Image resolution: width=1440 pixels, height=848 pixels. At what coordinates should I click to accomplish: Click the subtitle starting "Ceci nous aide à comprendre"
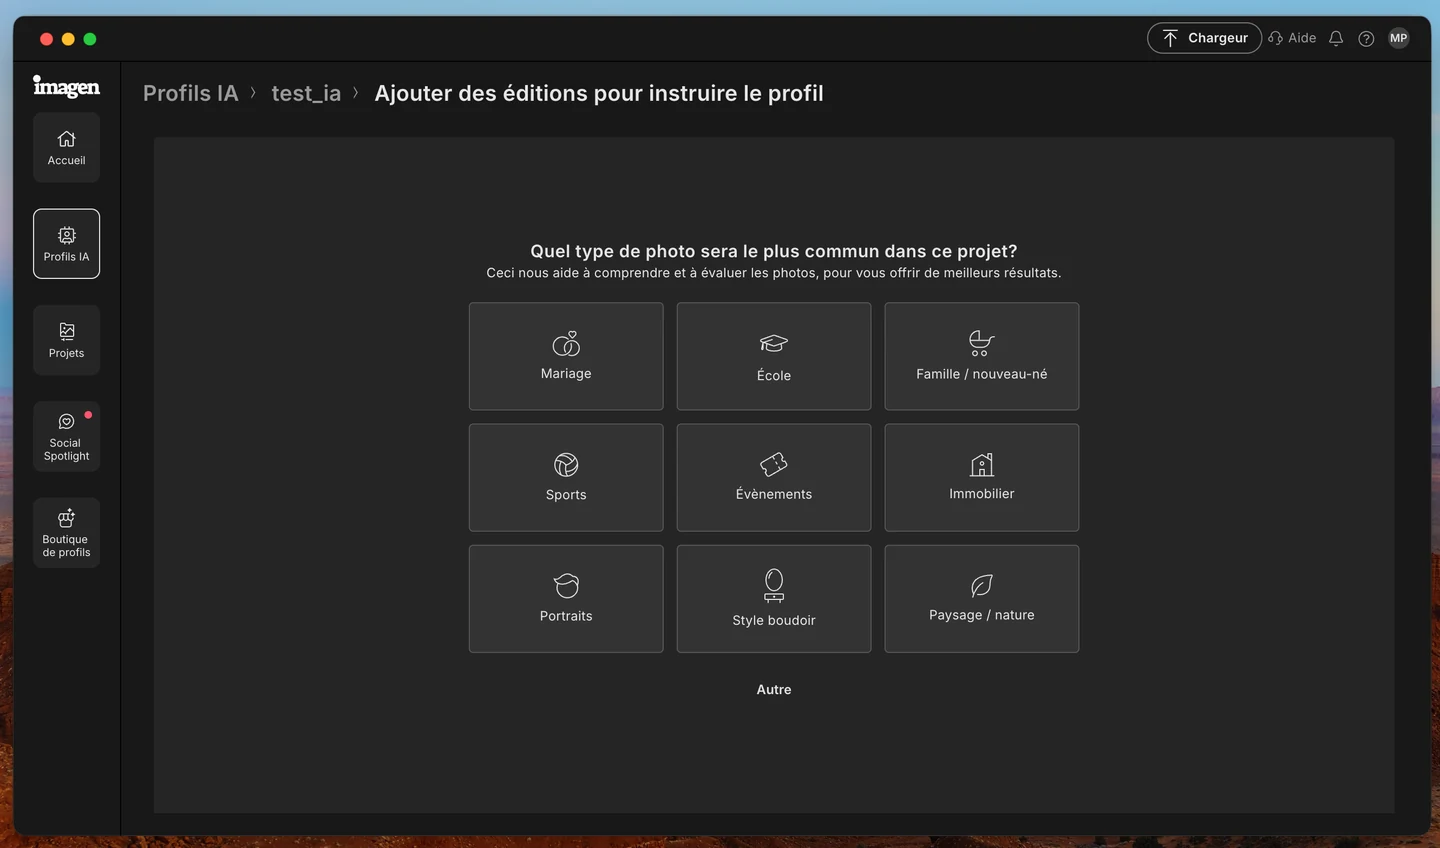pos(774,273)
